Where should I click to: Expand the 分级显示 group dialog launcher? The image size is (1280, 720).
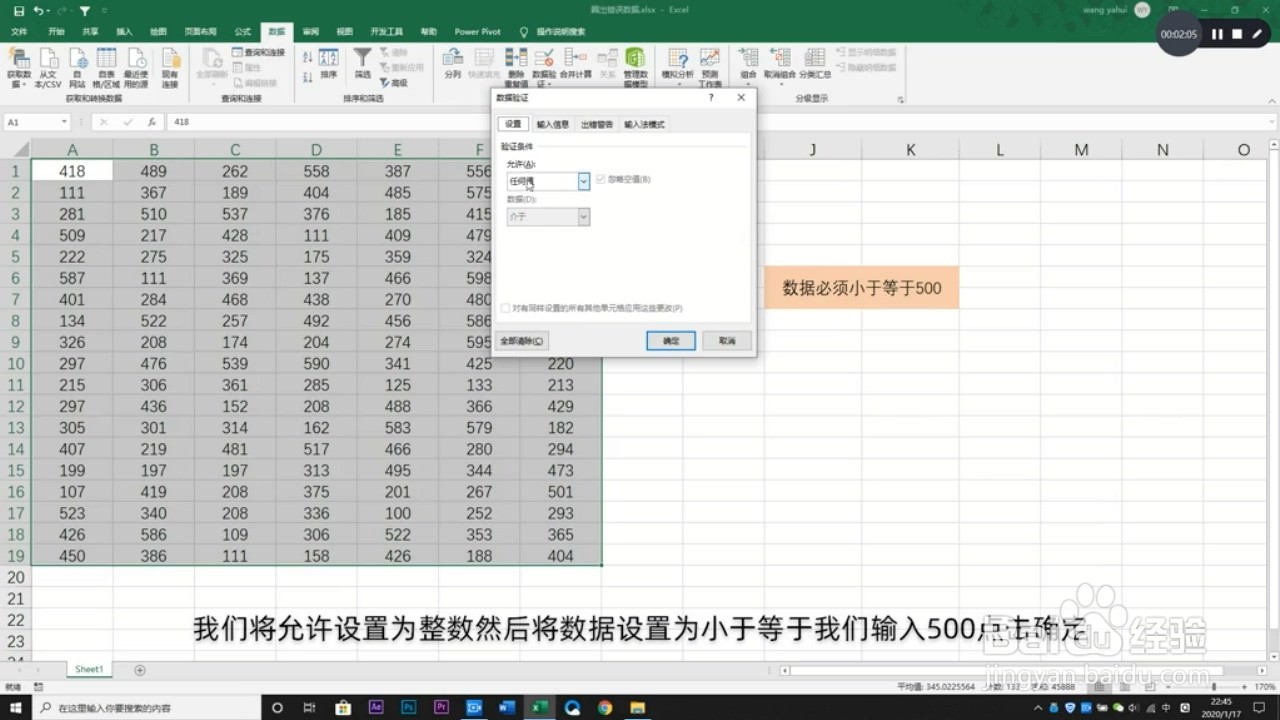[x=901, y=99]
